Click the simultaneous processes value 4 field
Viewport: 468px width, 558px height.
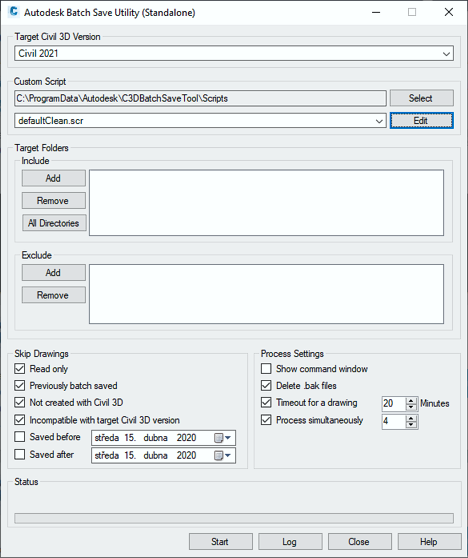tap(394, 422)
